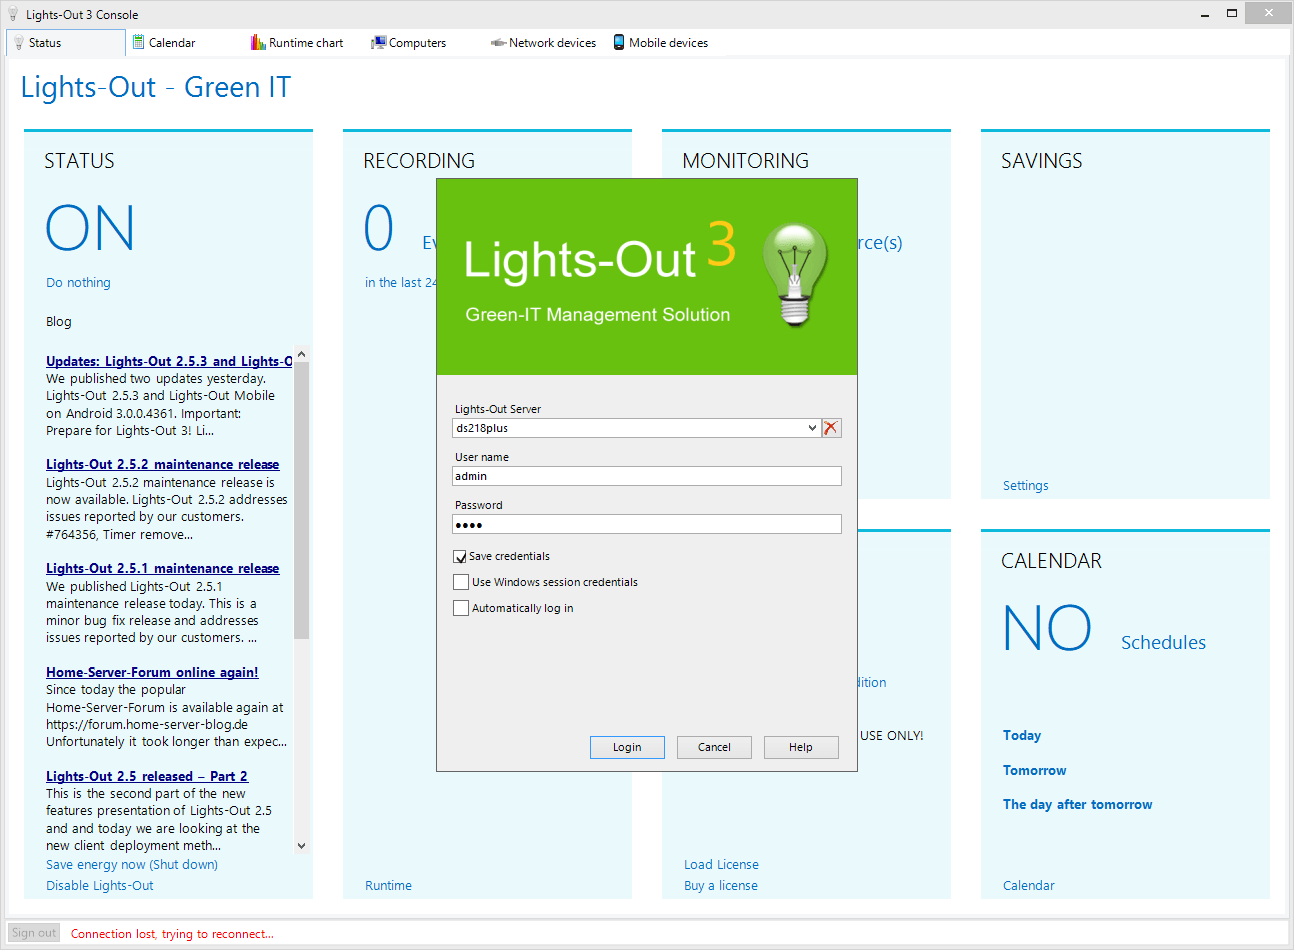Open Home-Server-Forum online again post
Screen dimensions: 1294x950
coord(152,672)
